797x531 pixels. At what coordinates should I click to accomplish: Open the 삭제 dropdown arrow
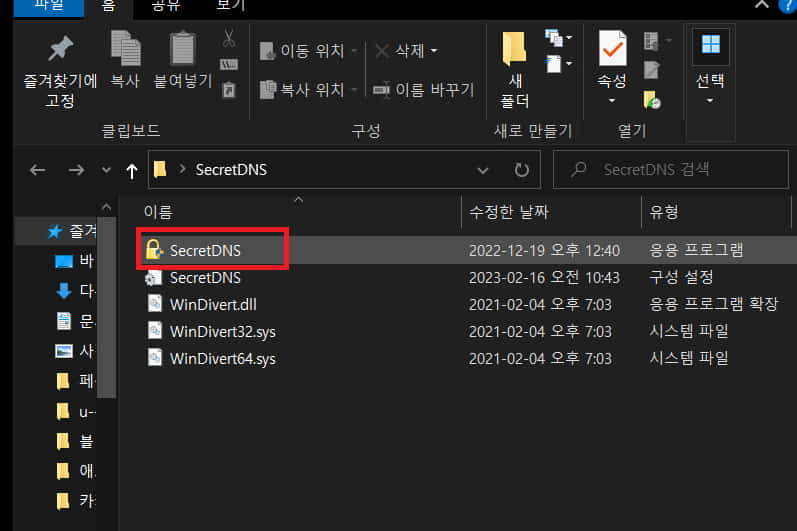(434, 51)
